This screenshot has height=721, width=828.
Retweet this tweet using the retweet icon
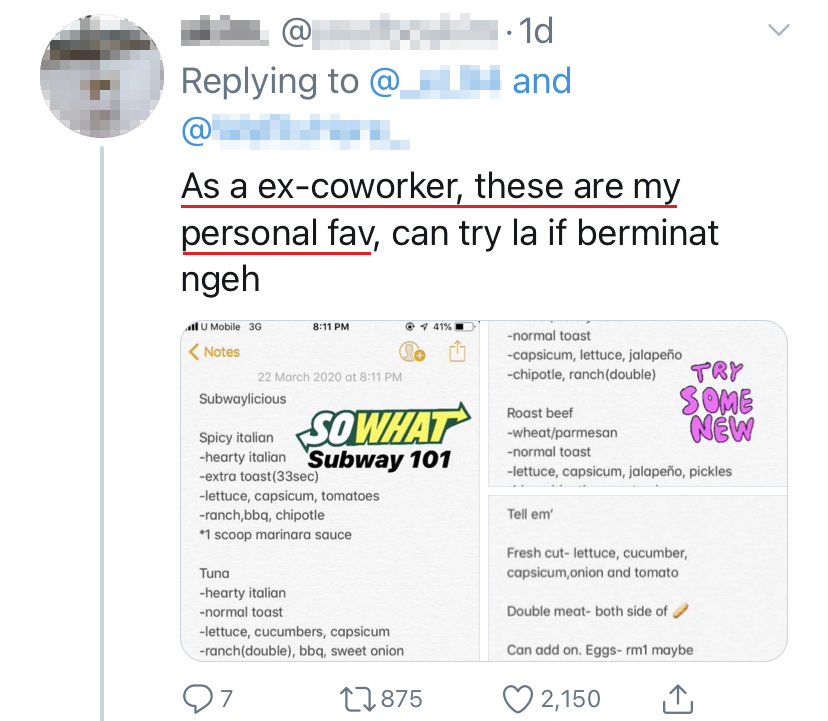(x=355, y=697)
